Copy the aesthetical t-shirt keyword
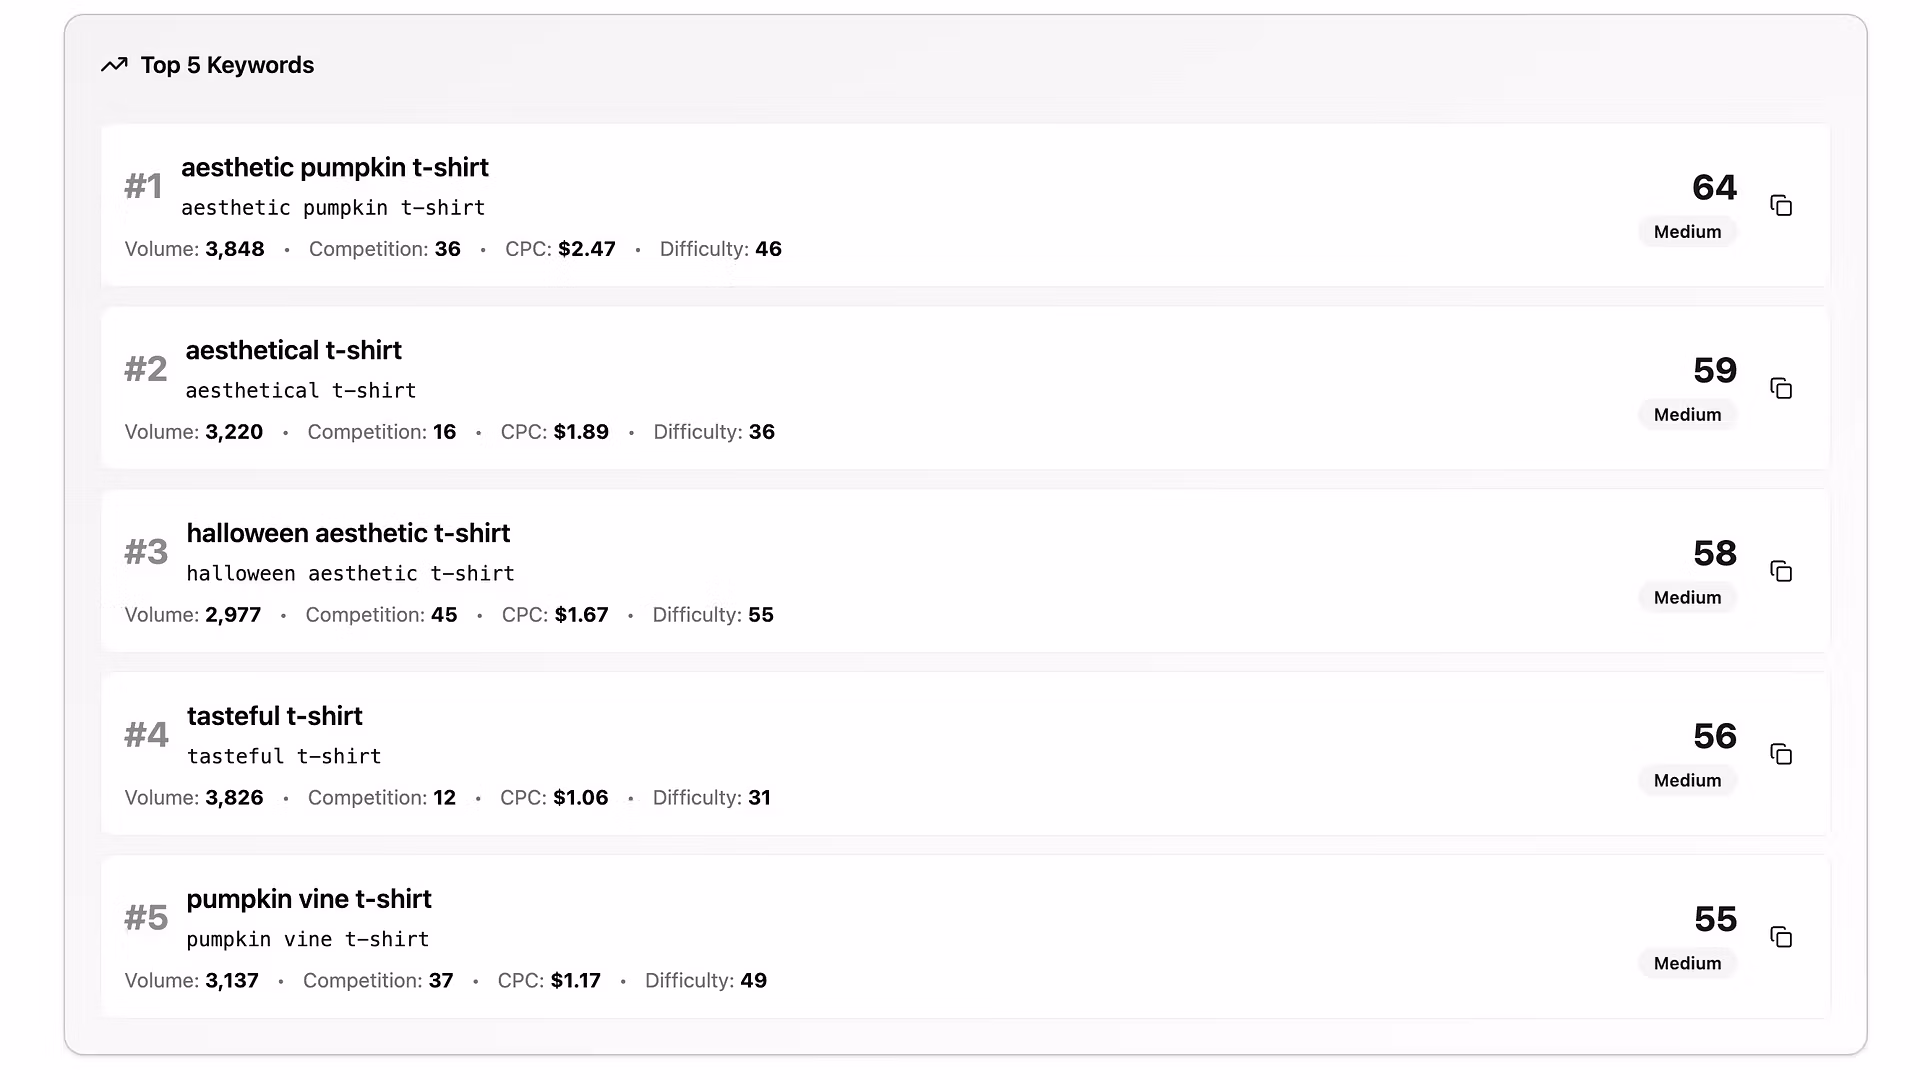This screenshot has height=1080, width=1920. coord(1781,388)
